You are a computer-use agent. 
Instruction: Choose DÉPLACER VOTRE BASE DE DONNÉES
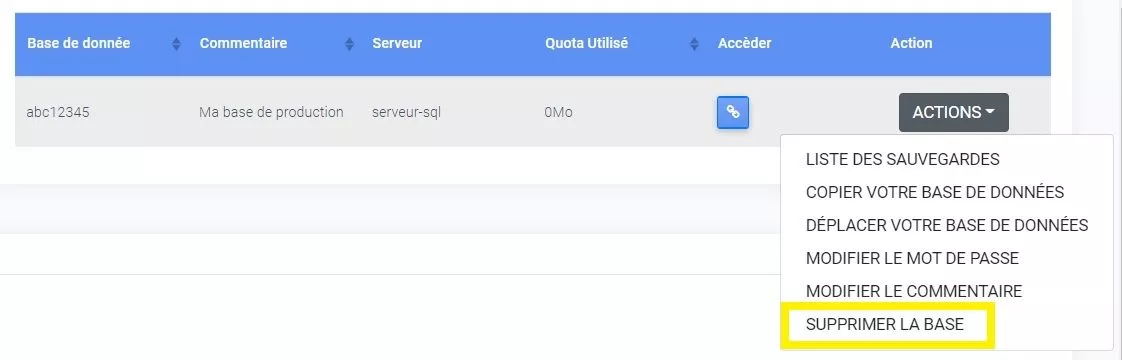click(947, 225)
